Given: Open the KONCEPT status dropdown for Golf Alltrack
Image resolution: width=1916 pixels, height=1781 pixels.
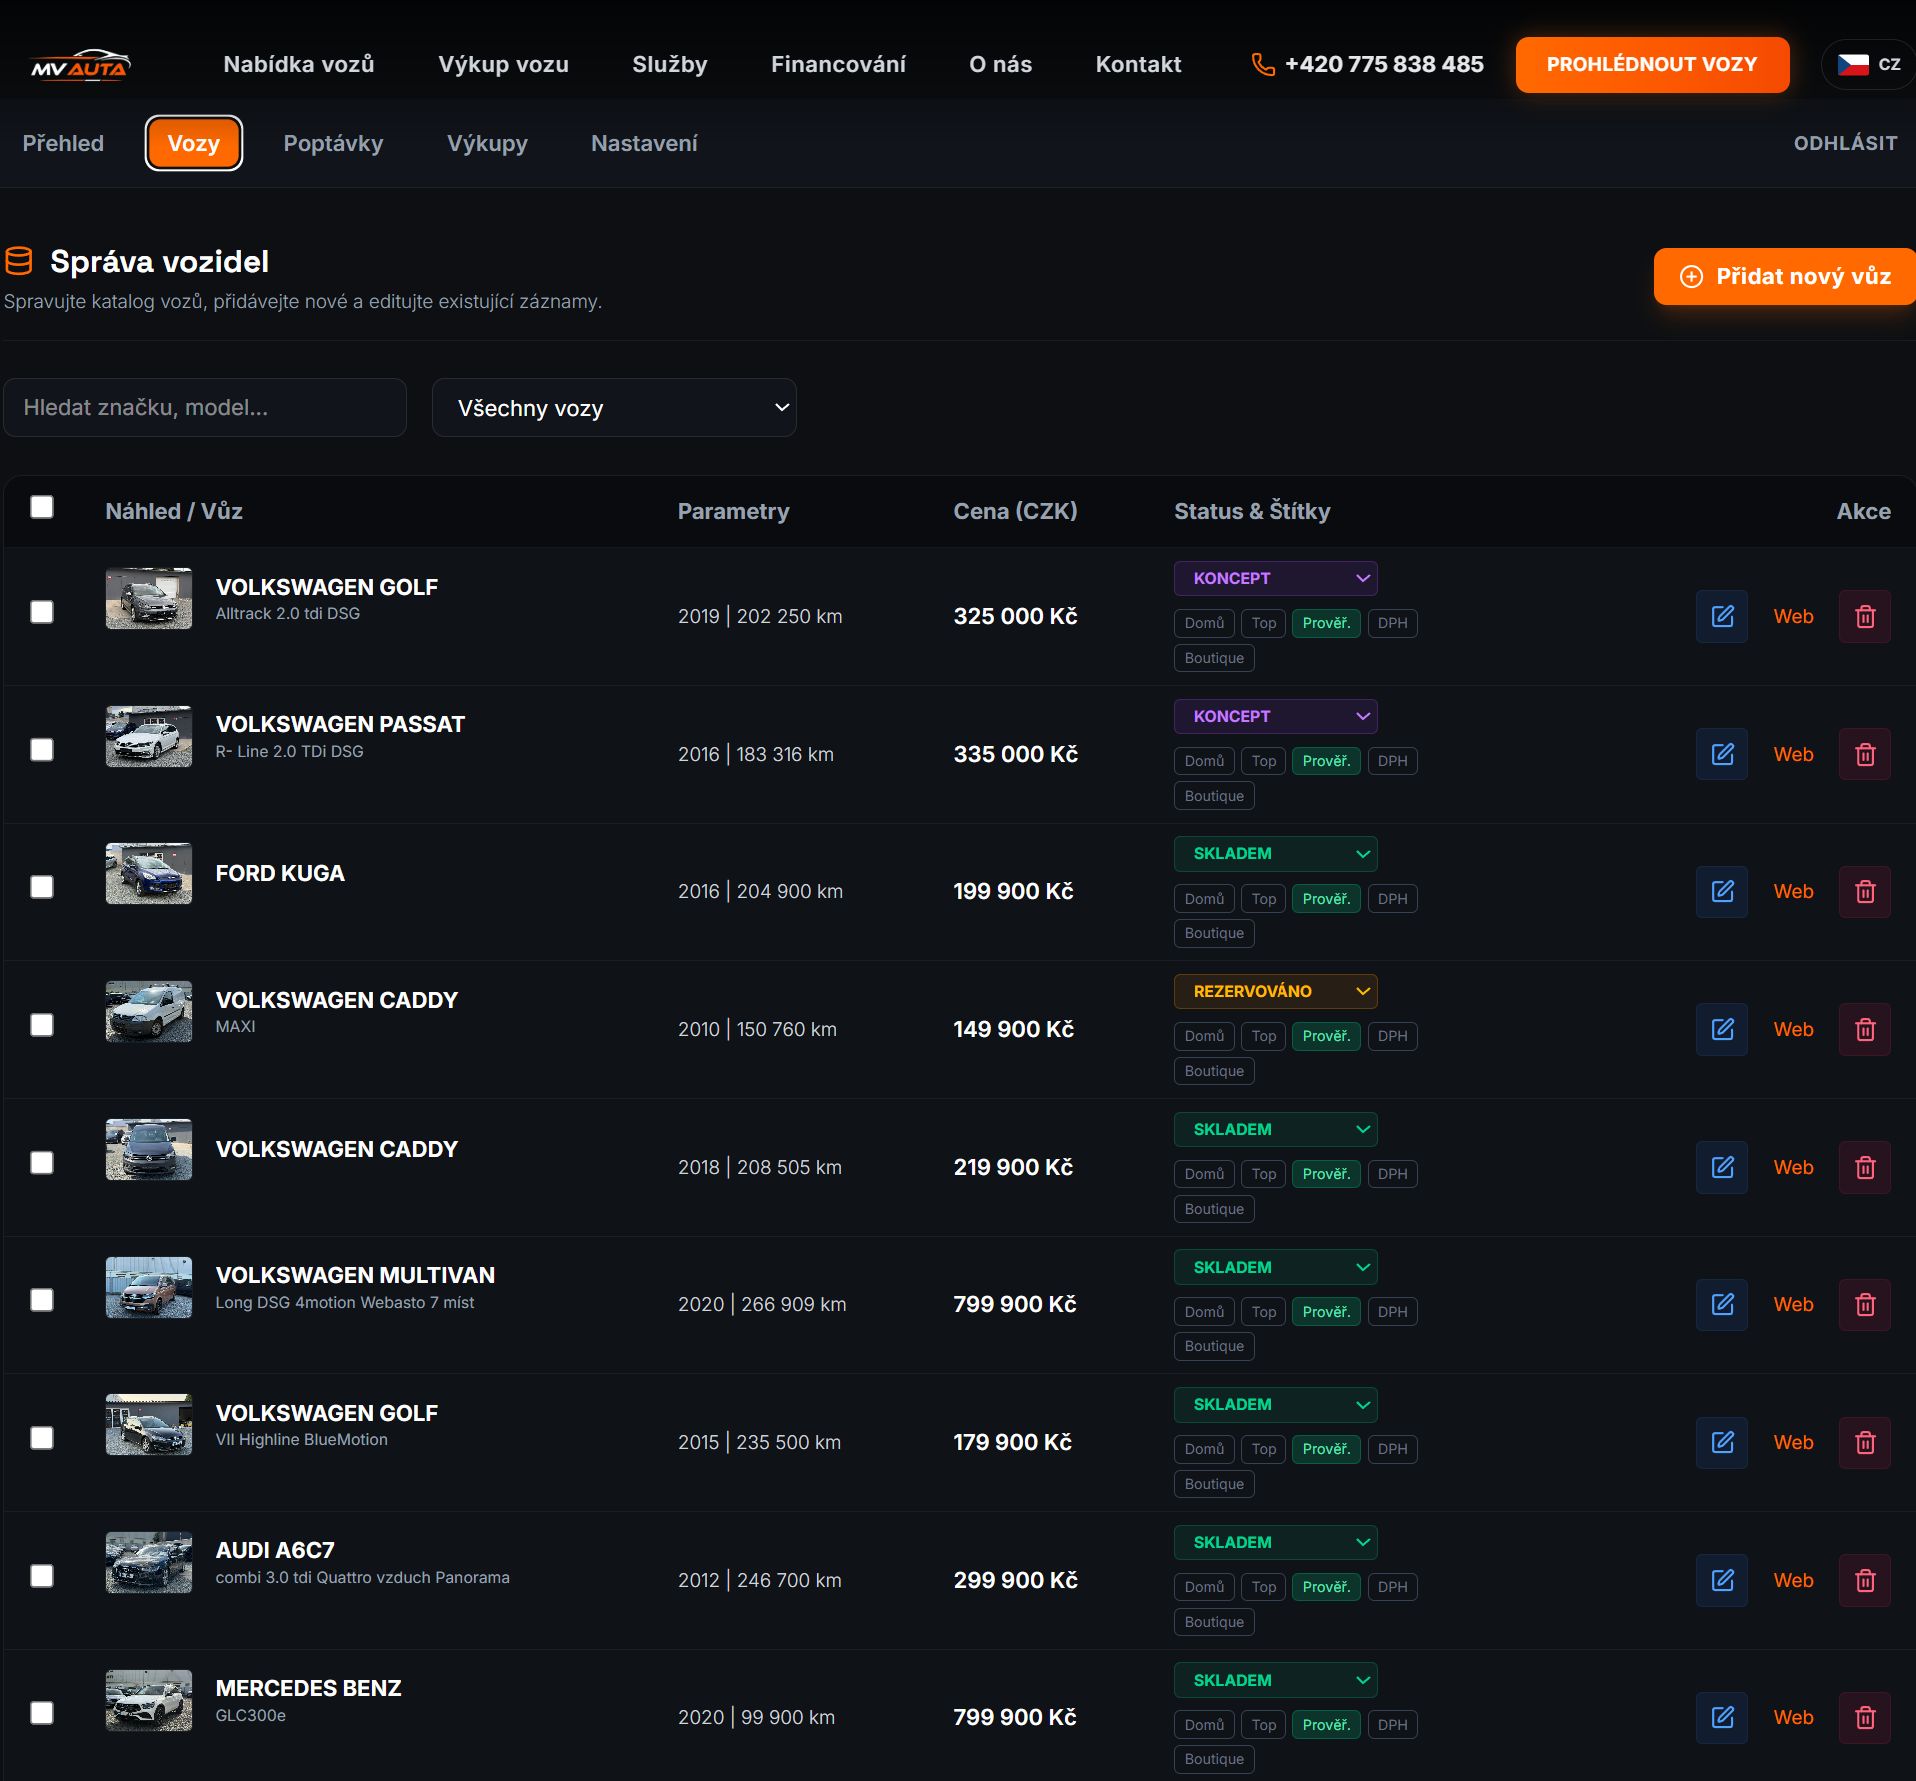Looking at the screenshot, I should pos(1275,578).
